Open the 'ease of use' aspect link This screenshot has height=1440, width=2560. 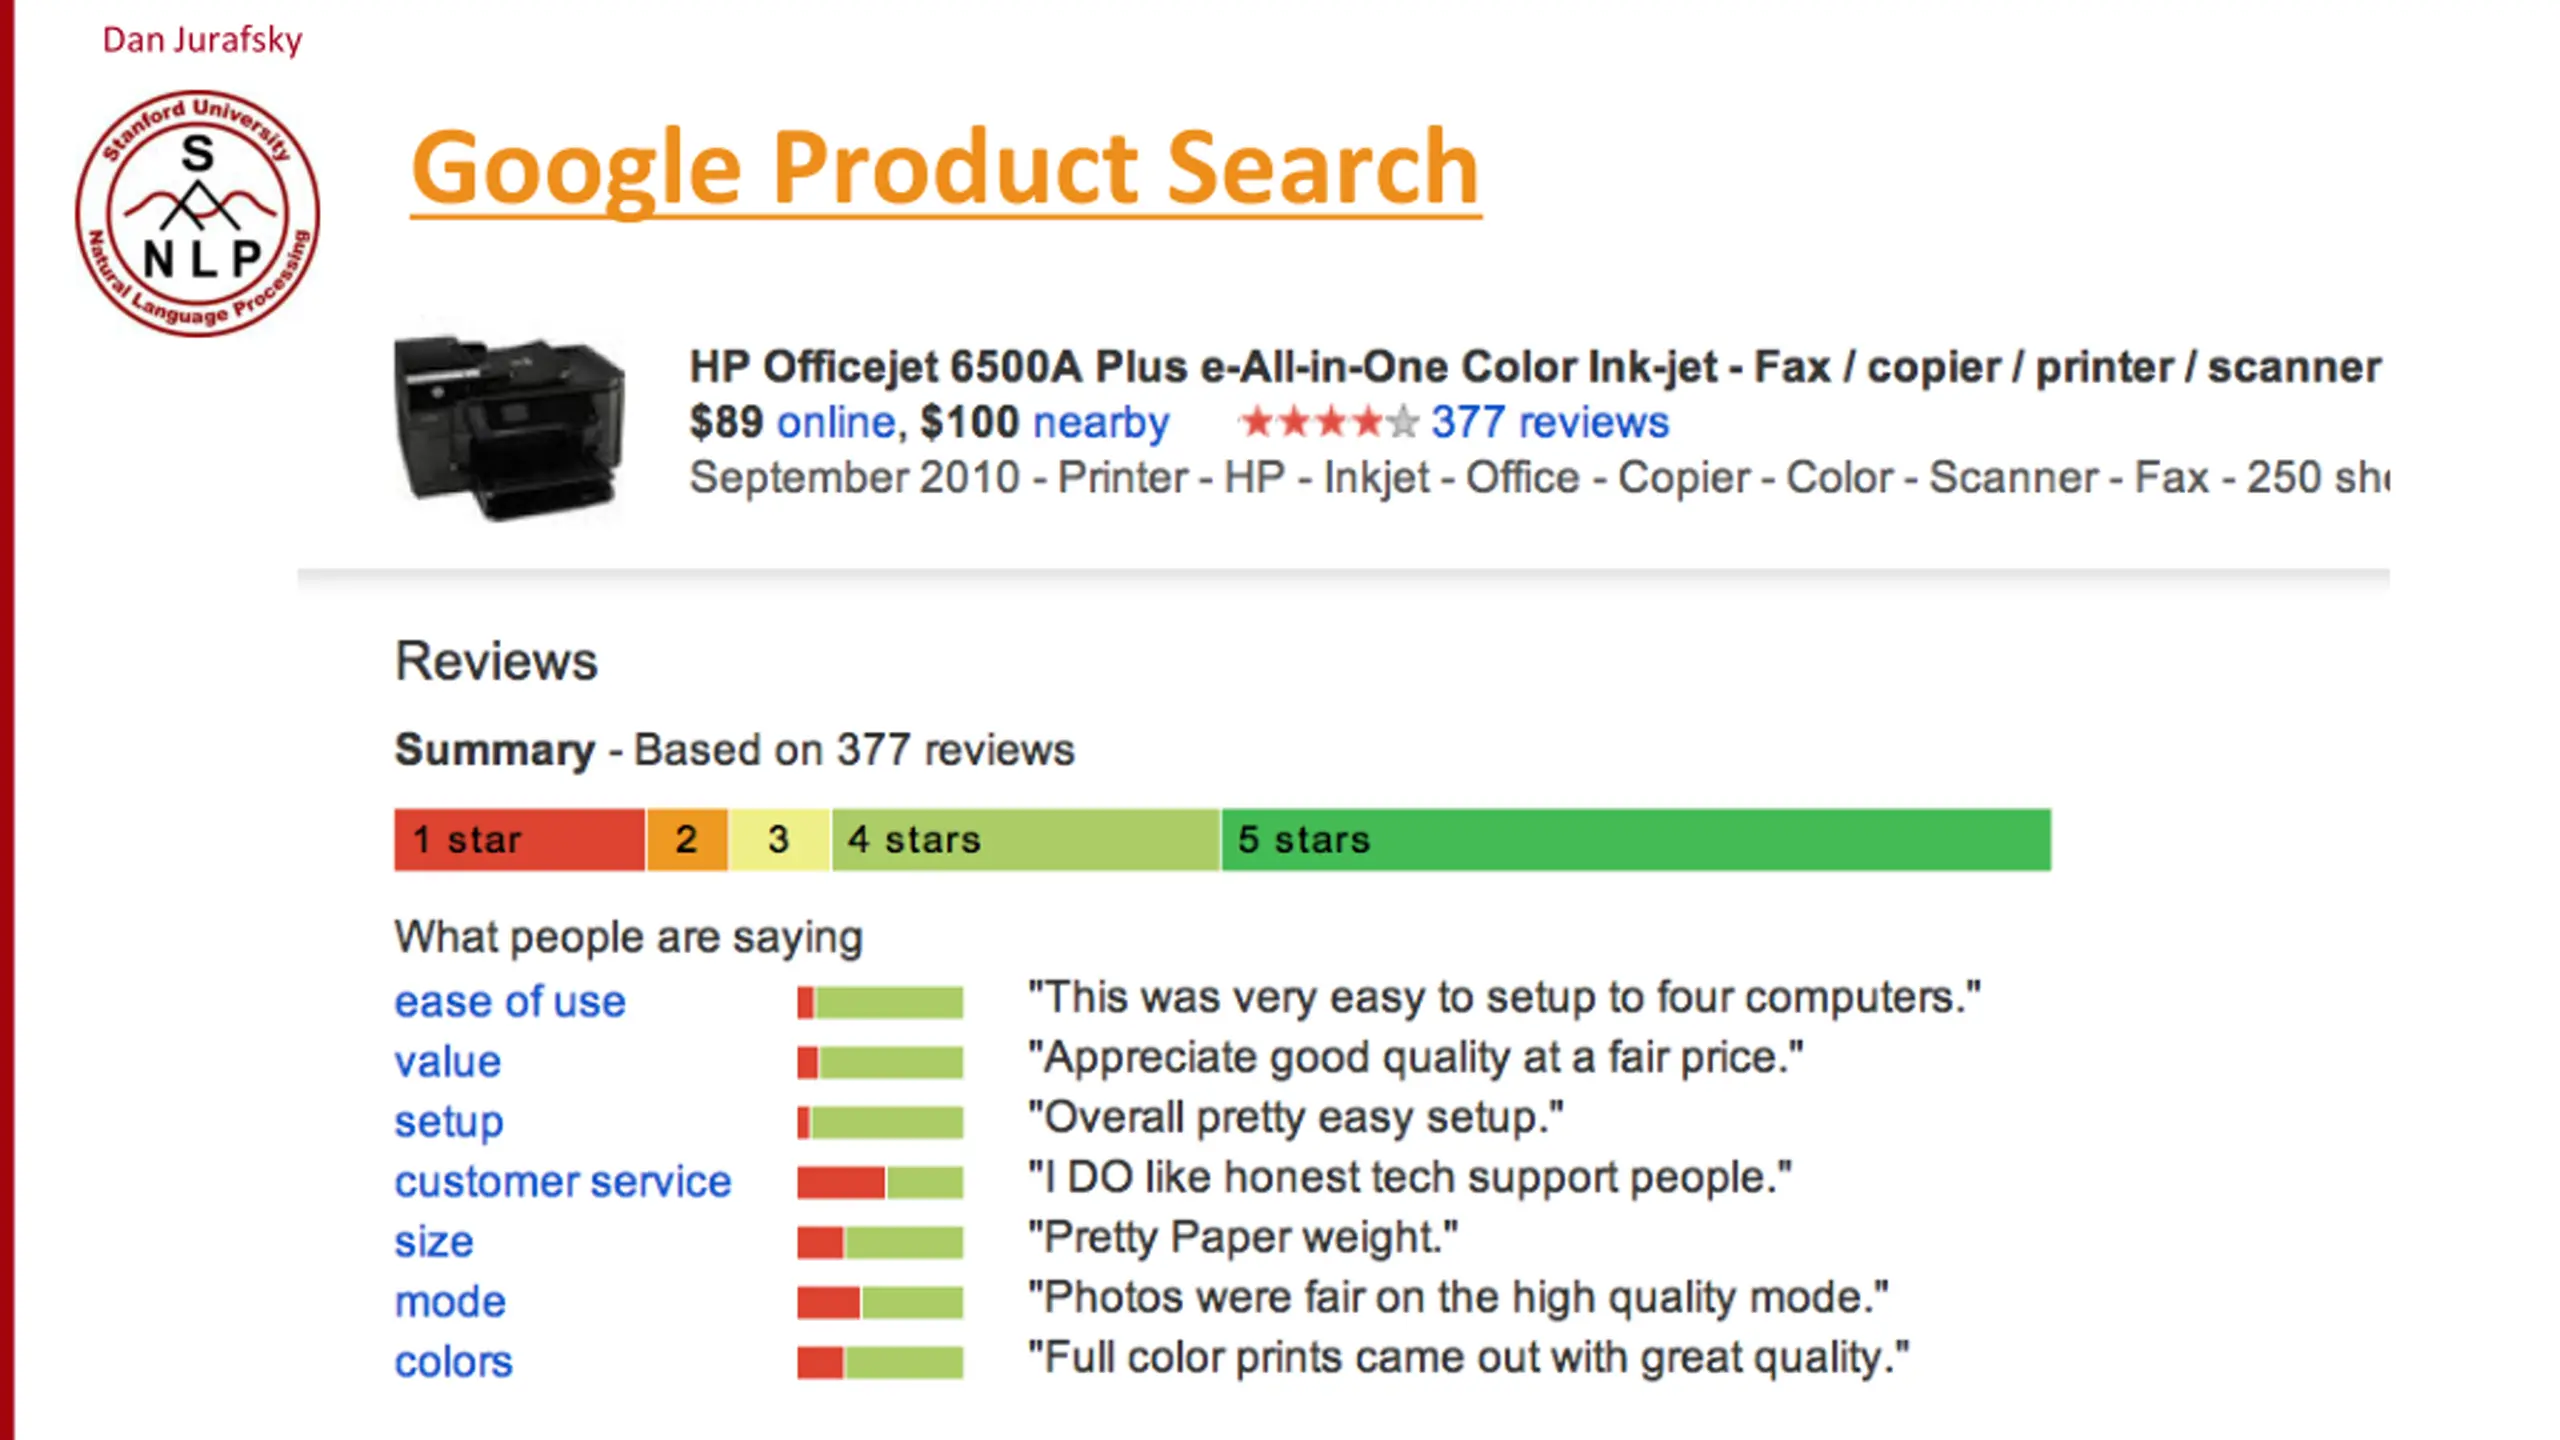[x=510, y=1001]
